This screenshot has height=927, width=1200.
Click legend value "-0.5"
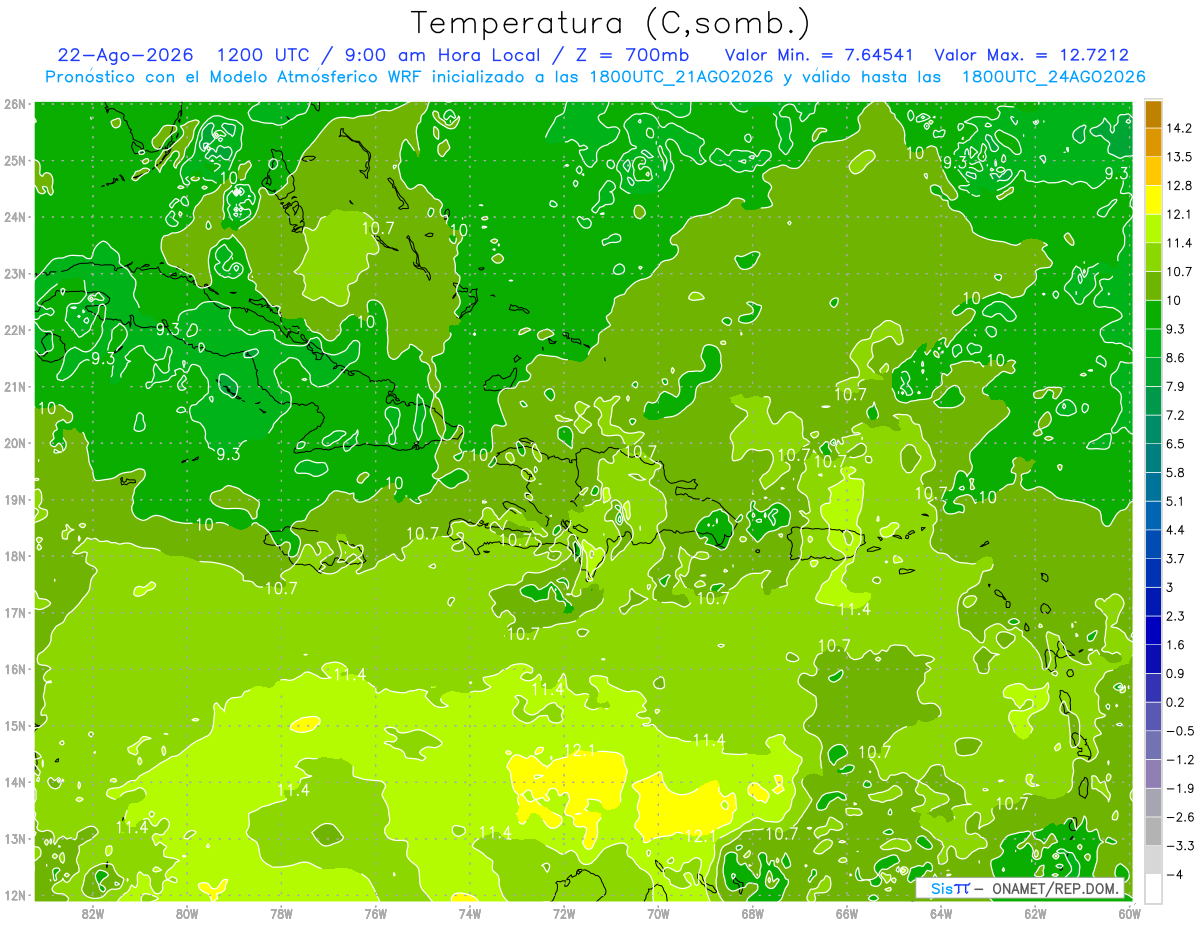[1180, 731]
